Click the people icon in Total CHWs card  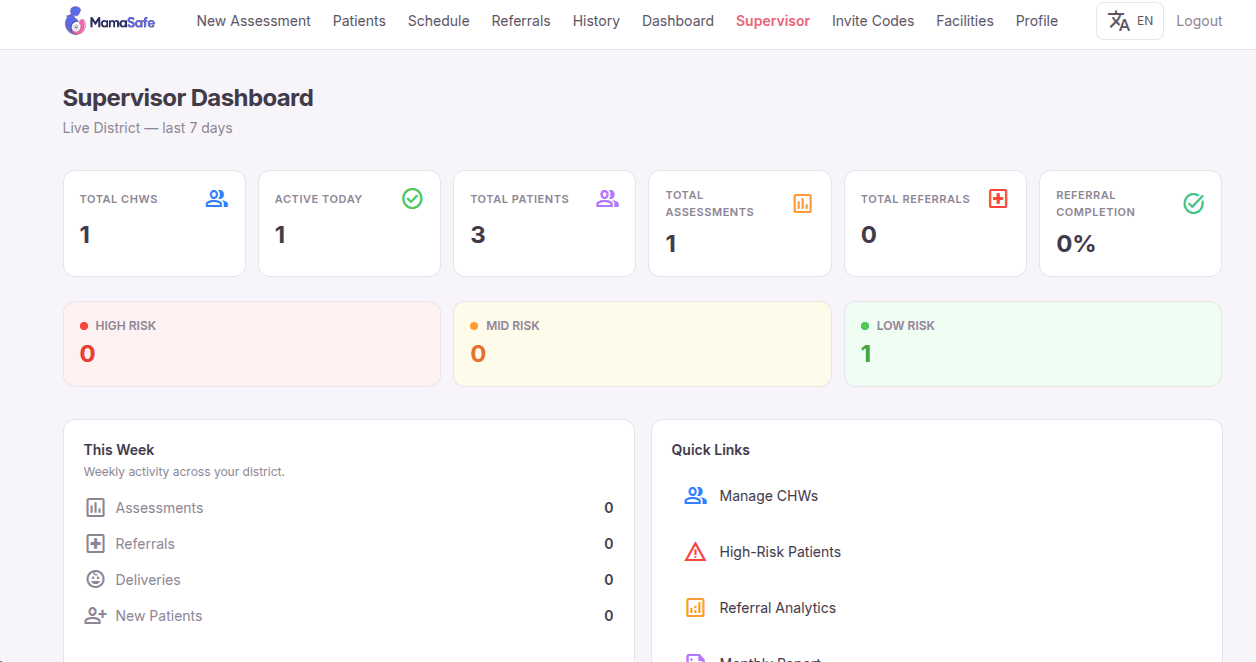coord(217,199)
